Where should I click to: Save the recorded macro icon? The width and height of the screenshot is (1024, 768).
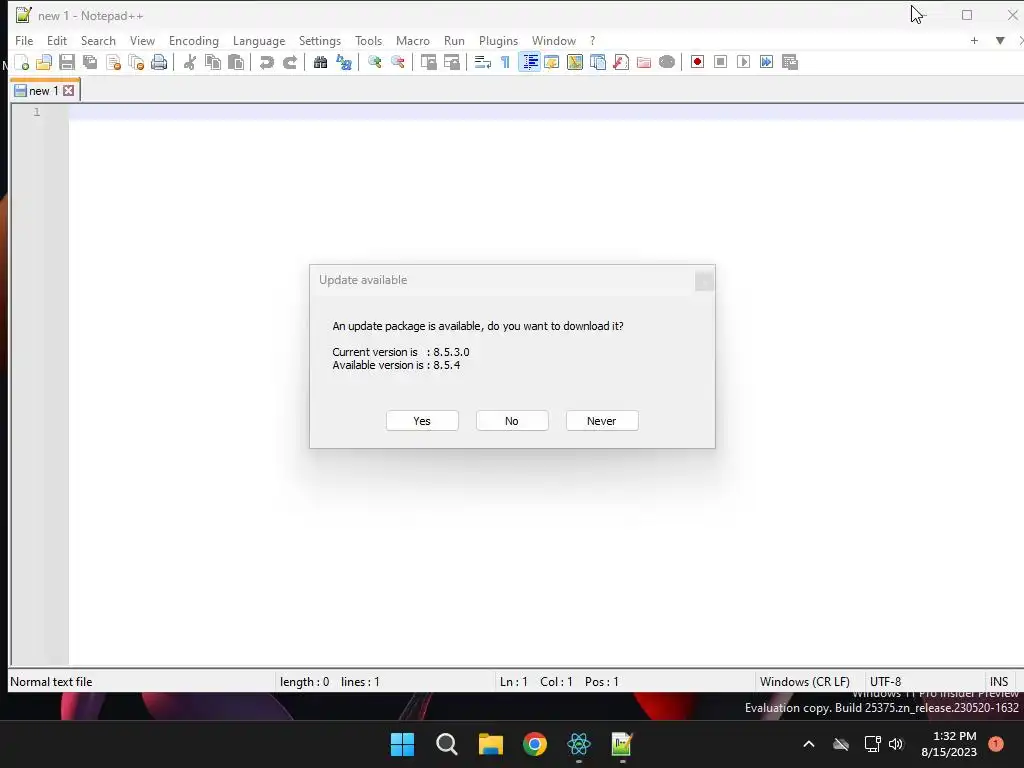coord(790,62)
